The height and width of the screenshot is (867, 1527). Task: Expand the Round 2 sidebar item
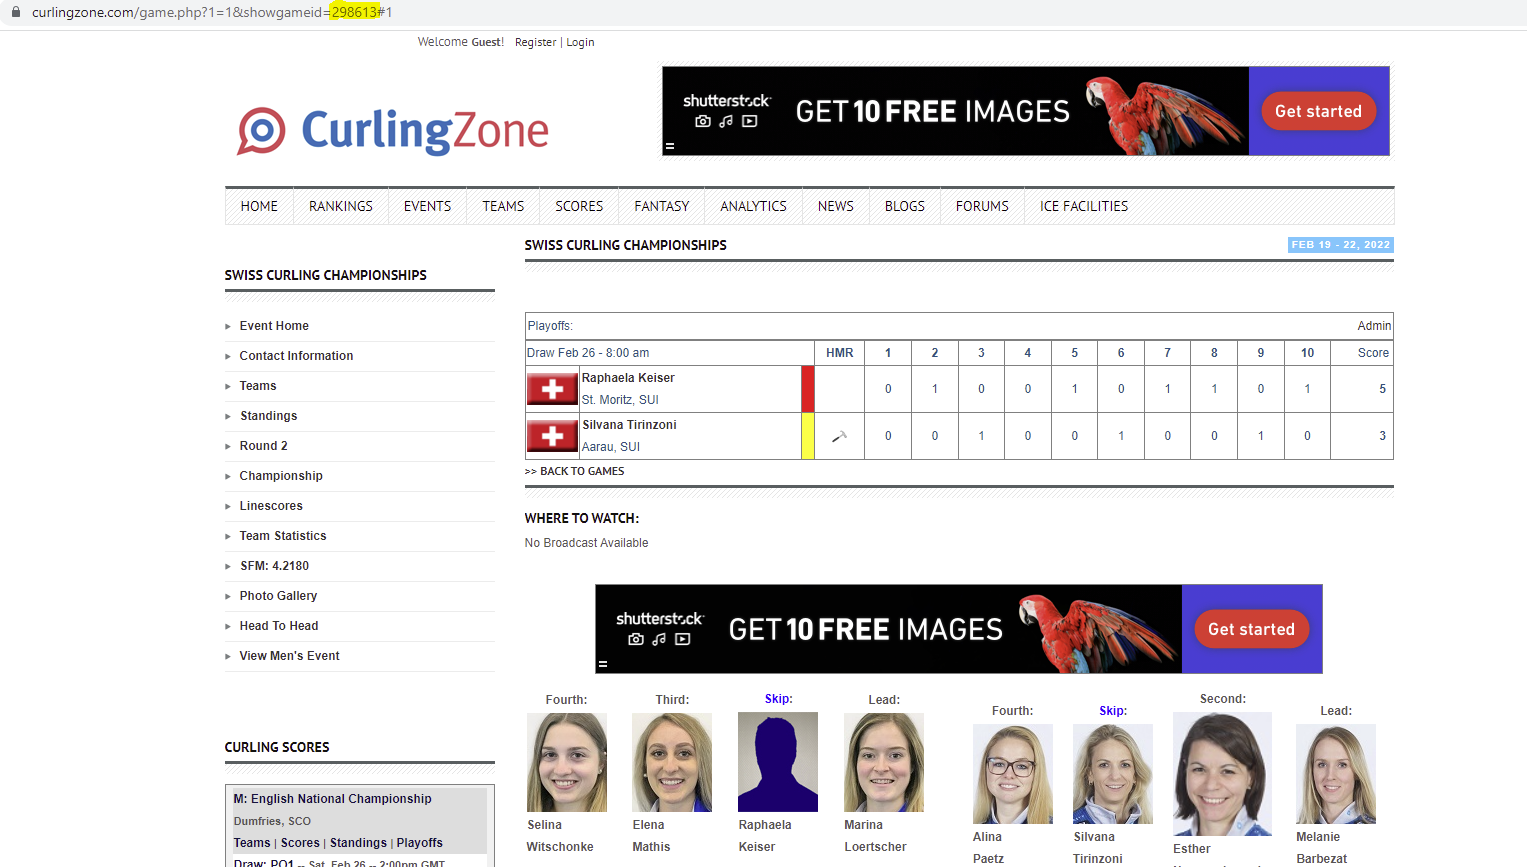(x=263, y=446)
